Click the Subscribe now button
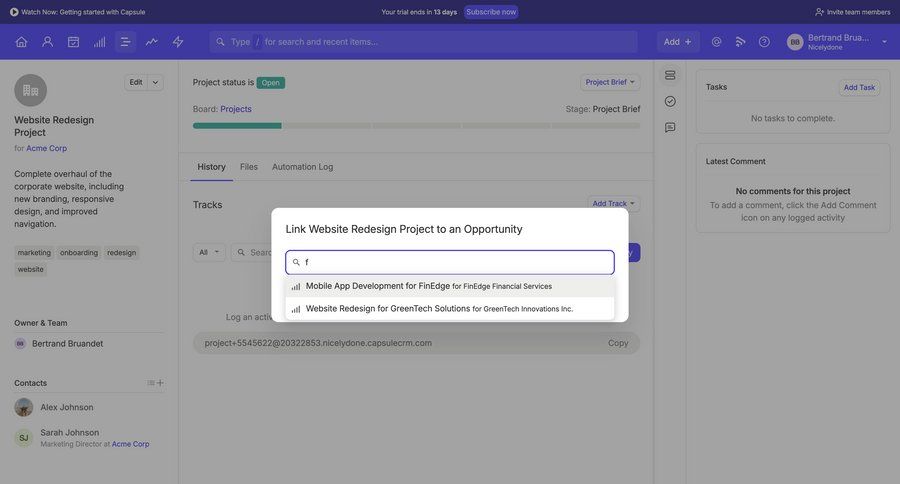This screenshot has width=900, height=484. (x=491, y=12)
